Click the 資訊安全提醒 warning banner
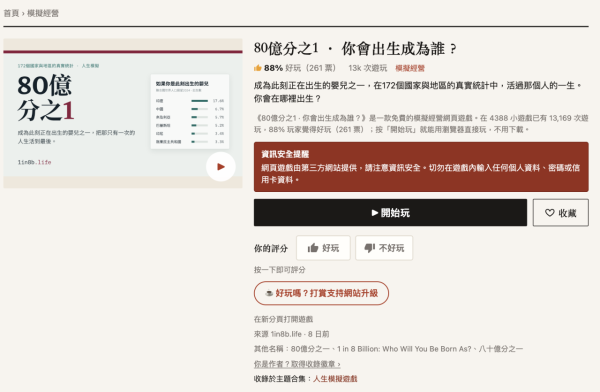The image size is (600, 392). (x=421, y=167)
